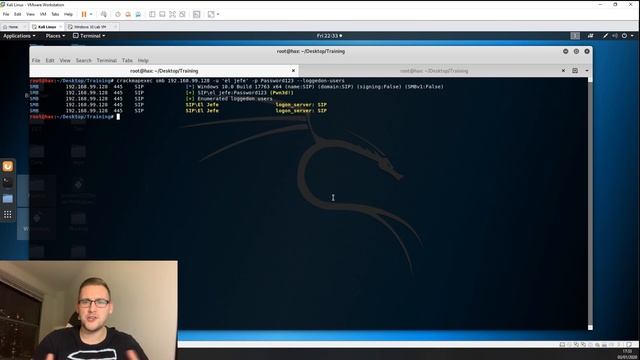Click Send Ctrl+Alt+Del toolbar icon
This screenshot has height=360, width=640.
point(104,14)
